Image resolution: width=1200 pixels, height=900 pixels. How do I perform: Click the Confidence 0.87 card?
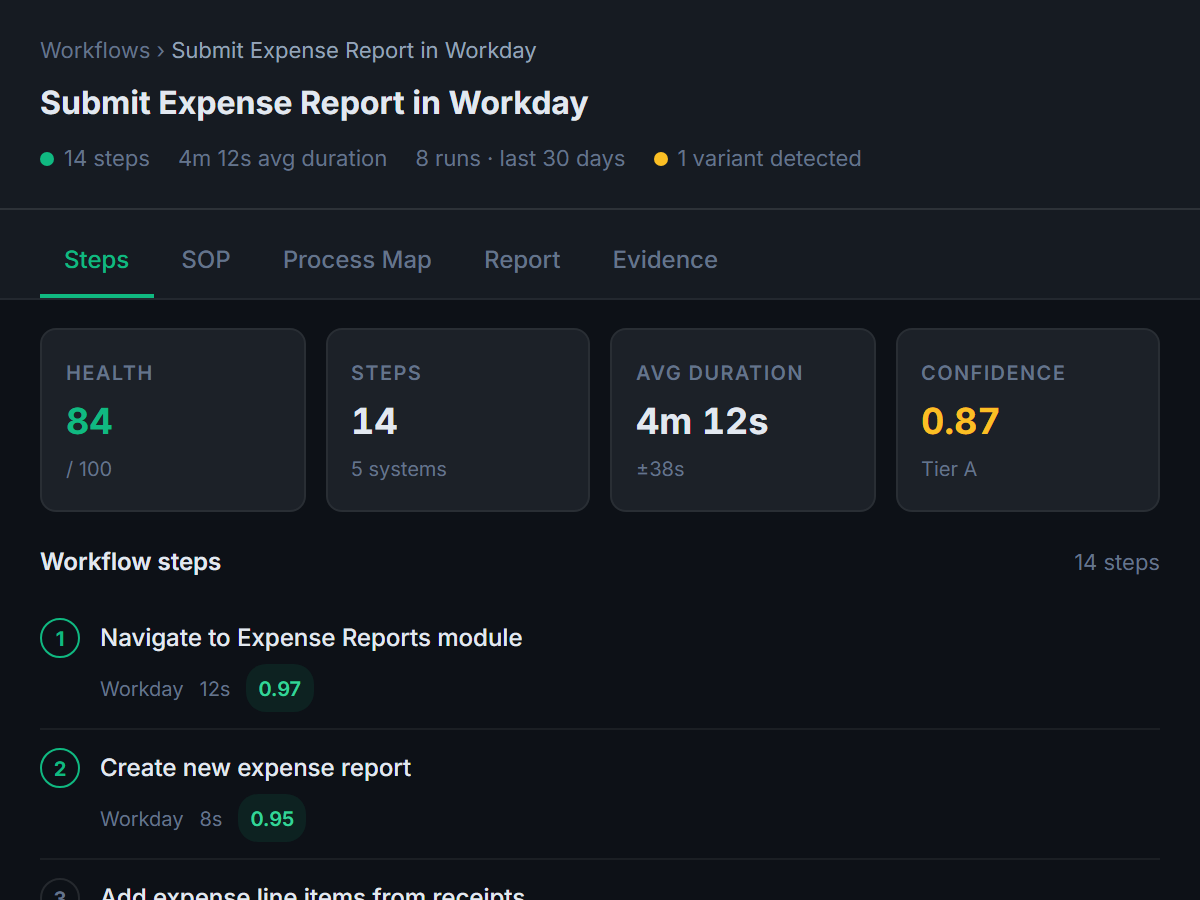pos(1028,420)
